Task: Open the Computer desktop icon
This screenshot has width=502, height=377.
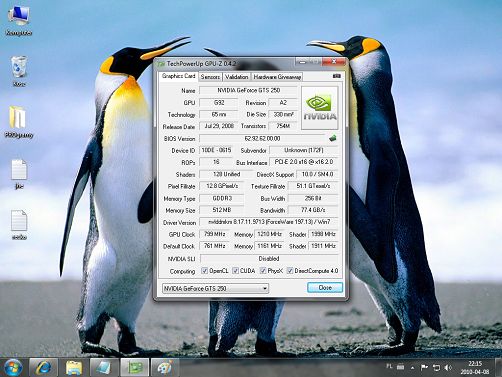Action: pyautogui.click(x=19, y=20)
